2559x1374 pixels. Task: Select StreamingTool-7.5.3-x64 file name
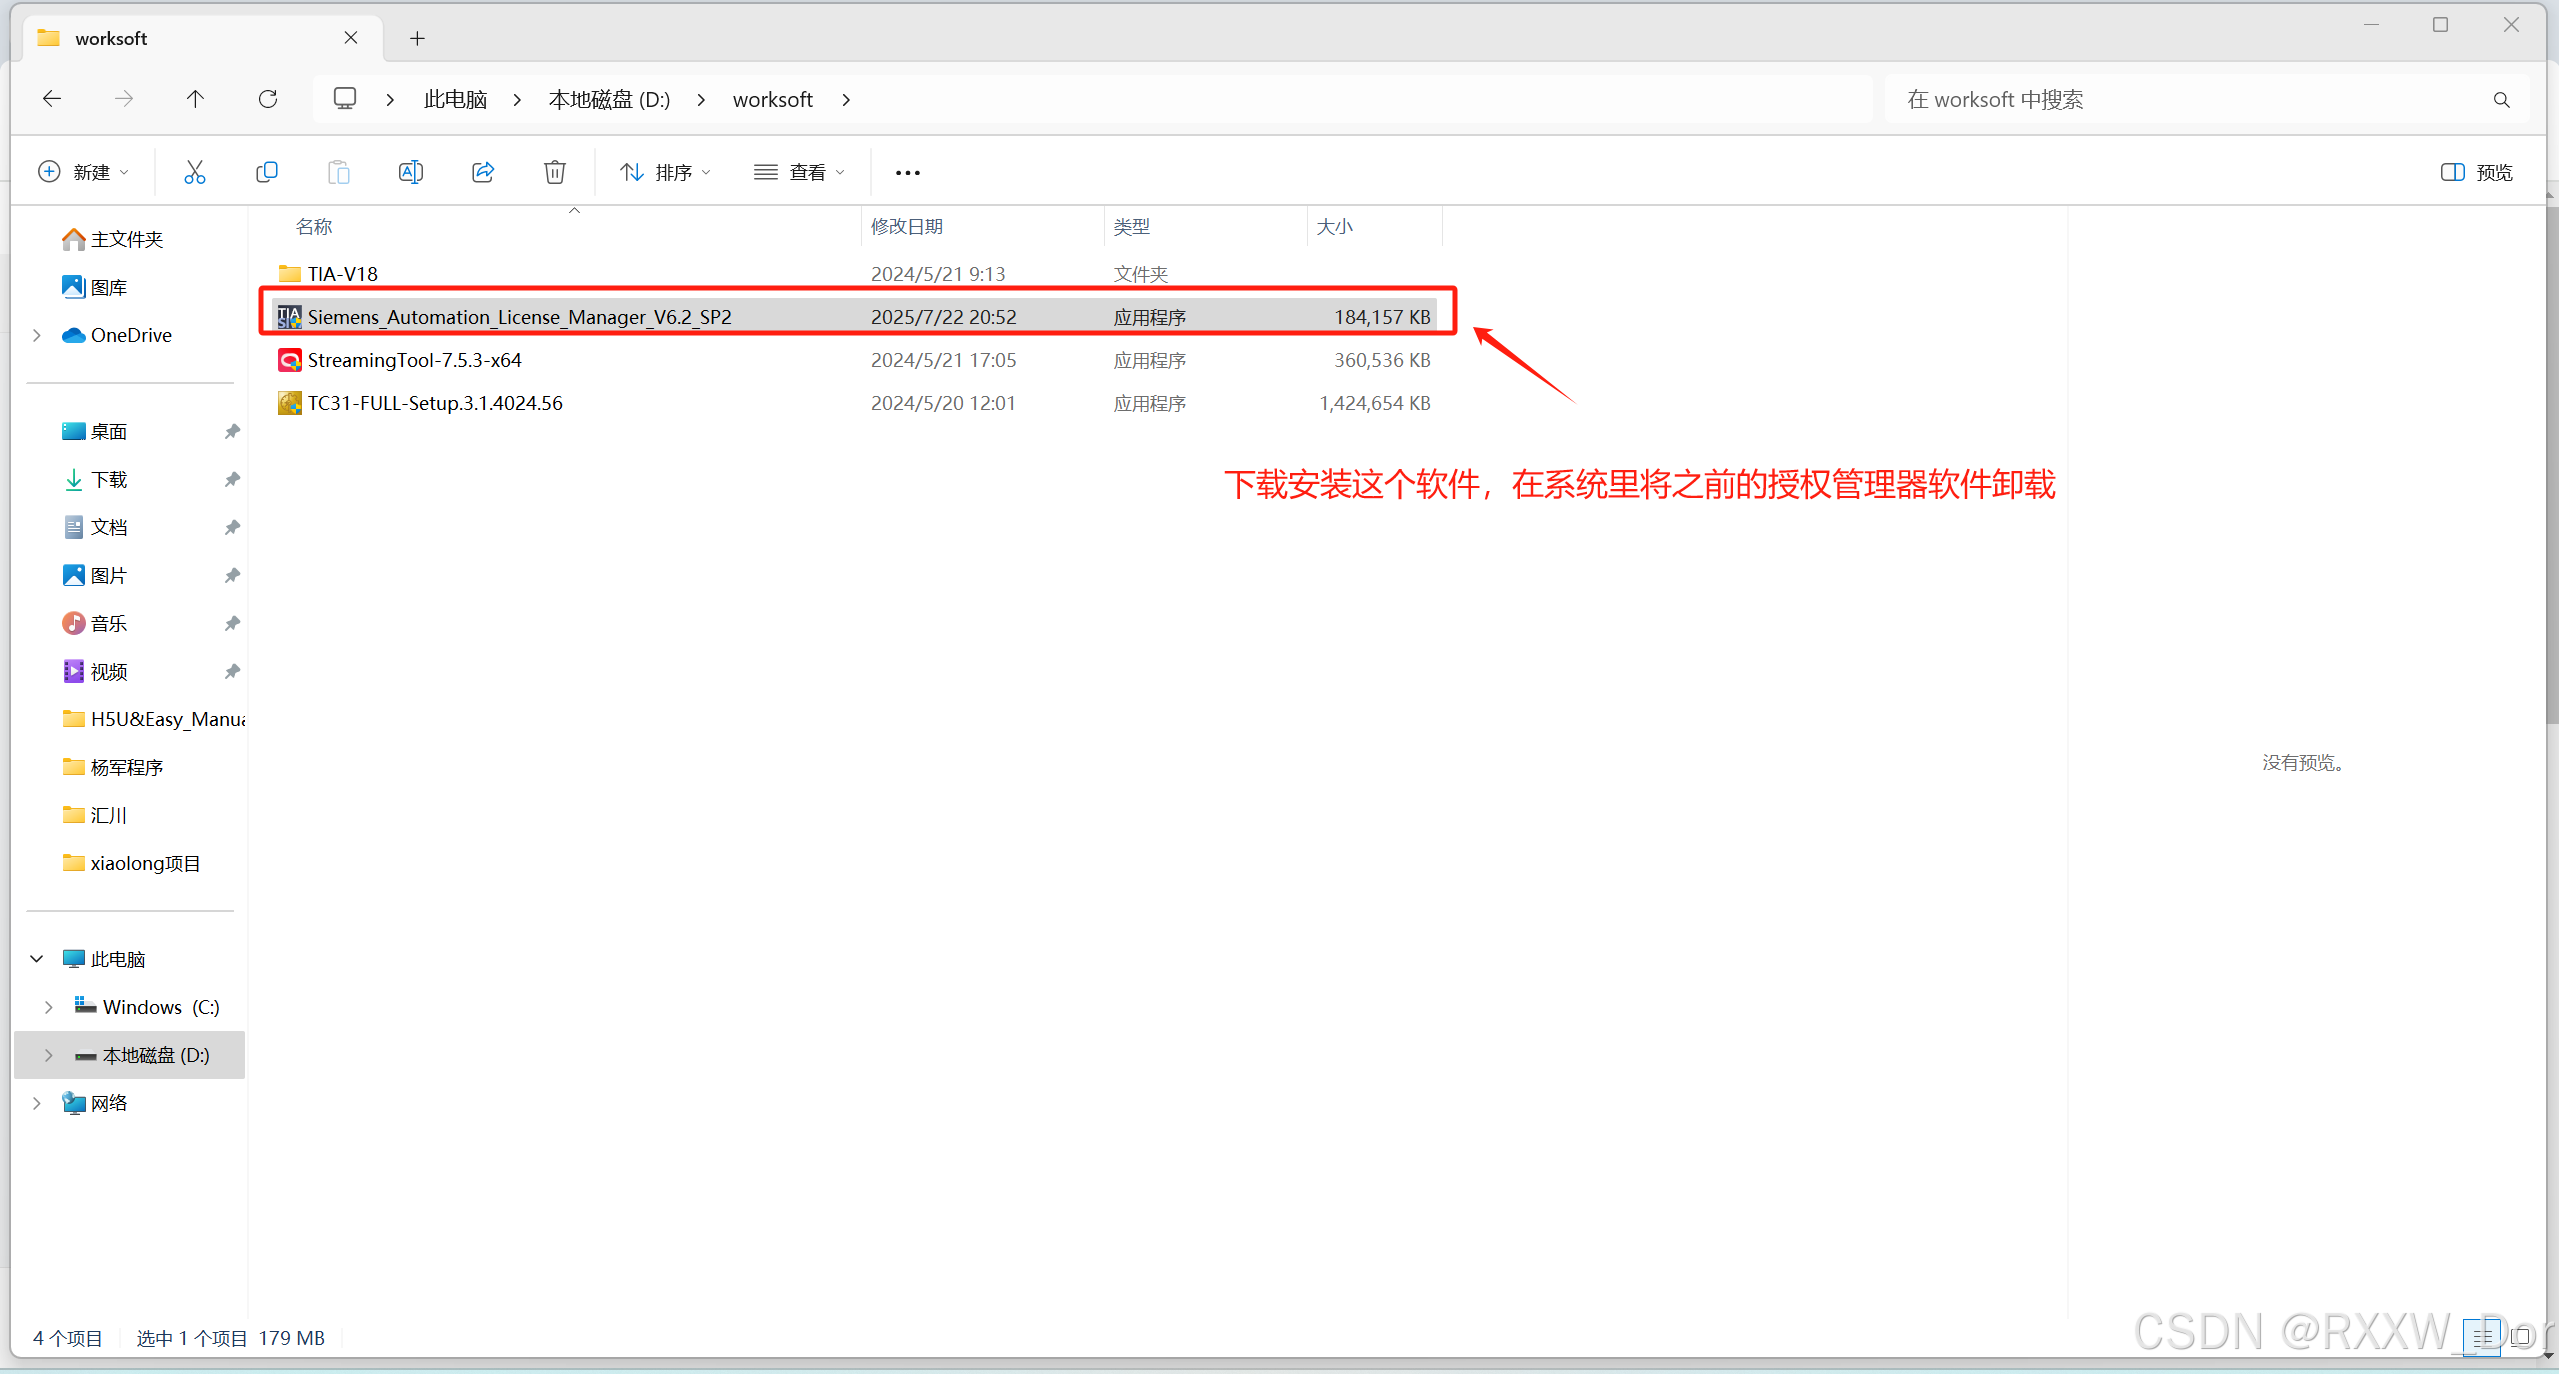click(x=414, y=360)
